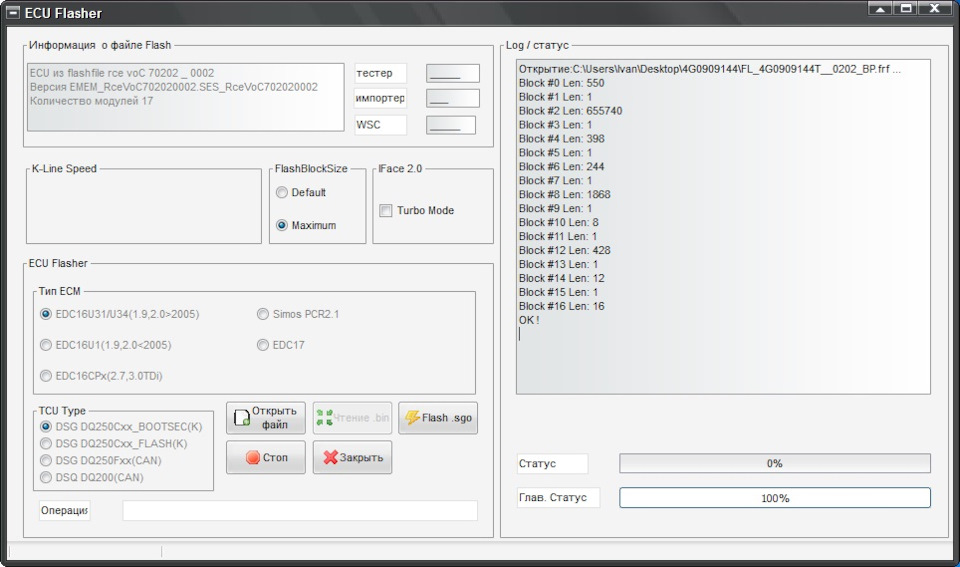Screen dimensions: 960x567
Task: Click the тестер value field
Action: [452, 73]
